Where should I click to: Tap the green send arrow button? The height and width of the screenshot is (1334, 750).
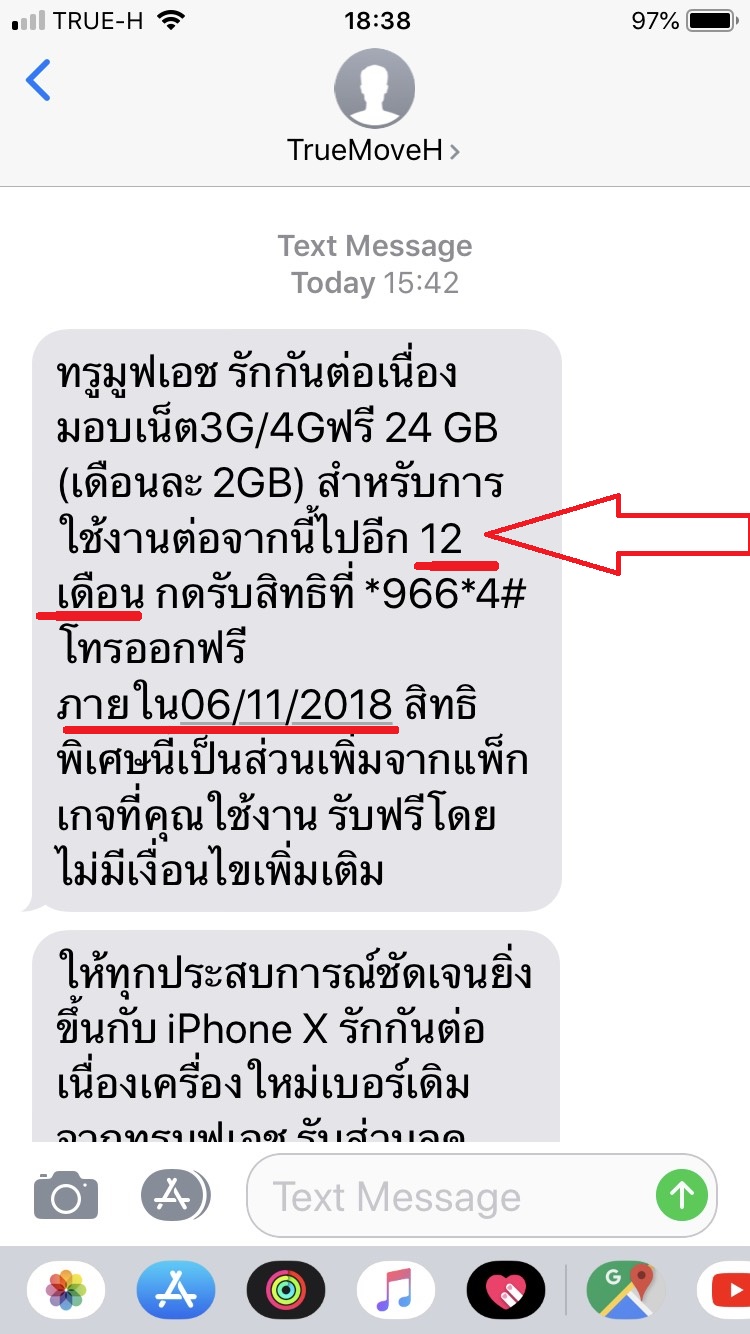(682, 1195)
